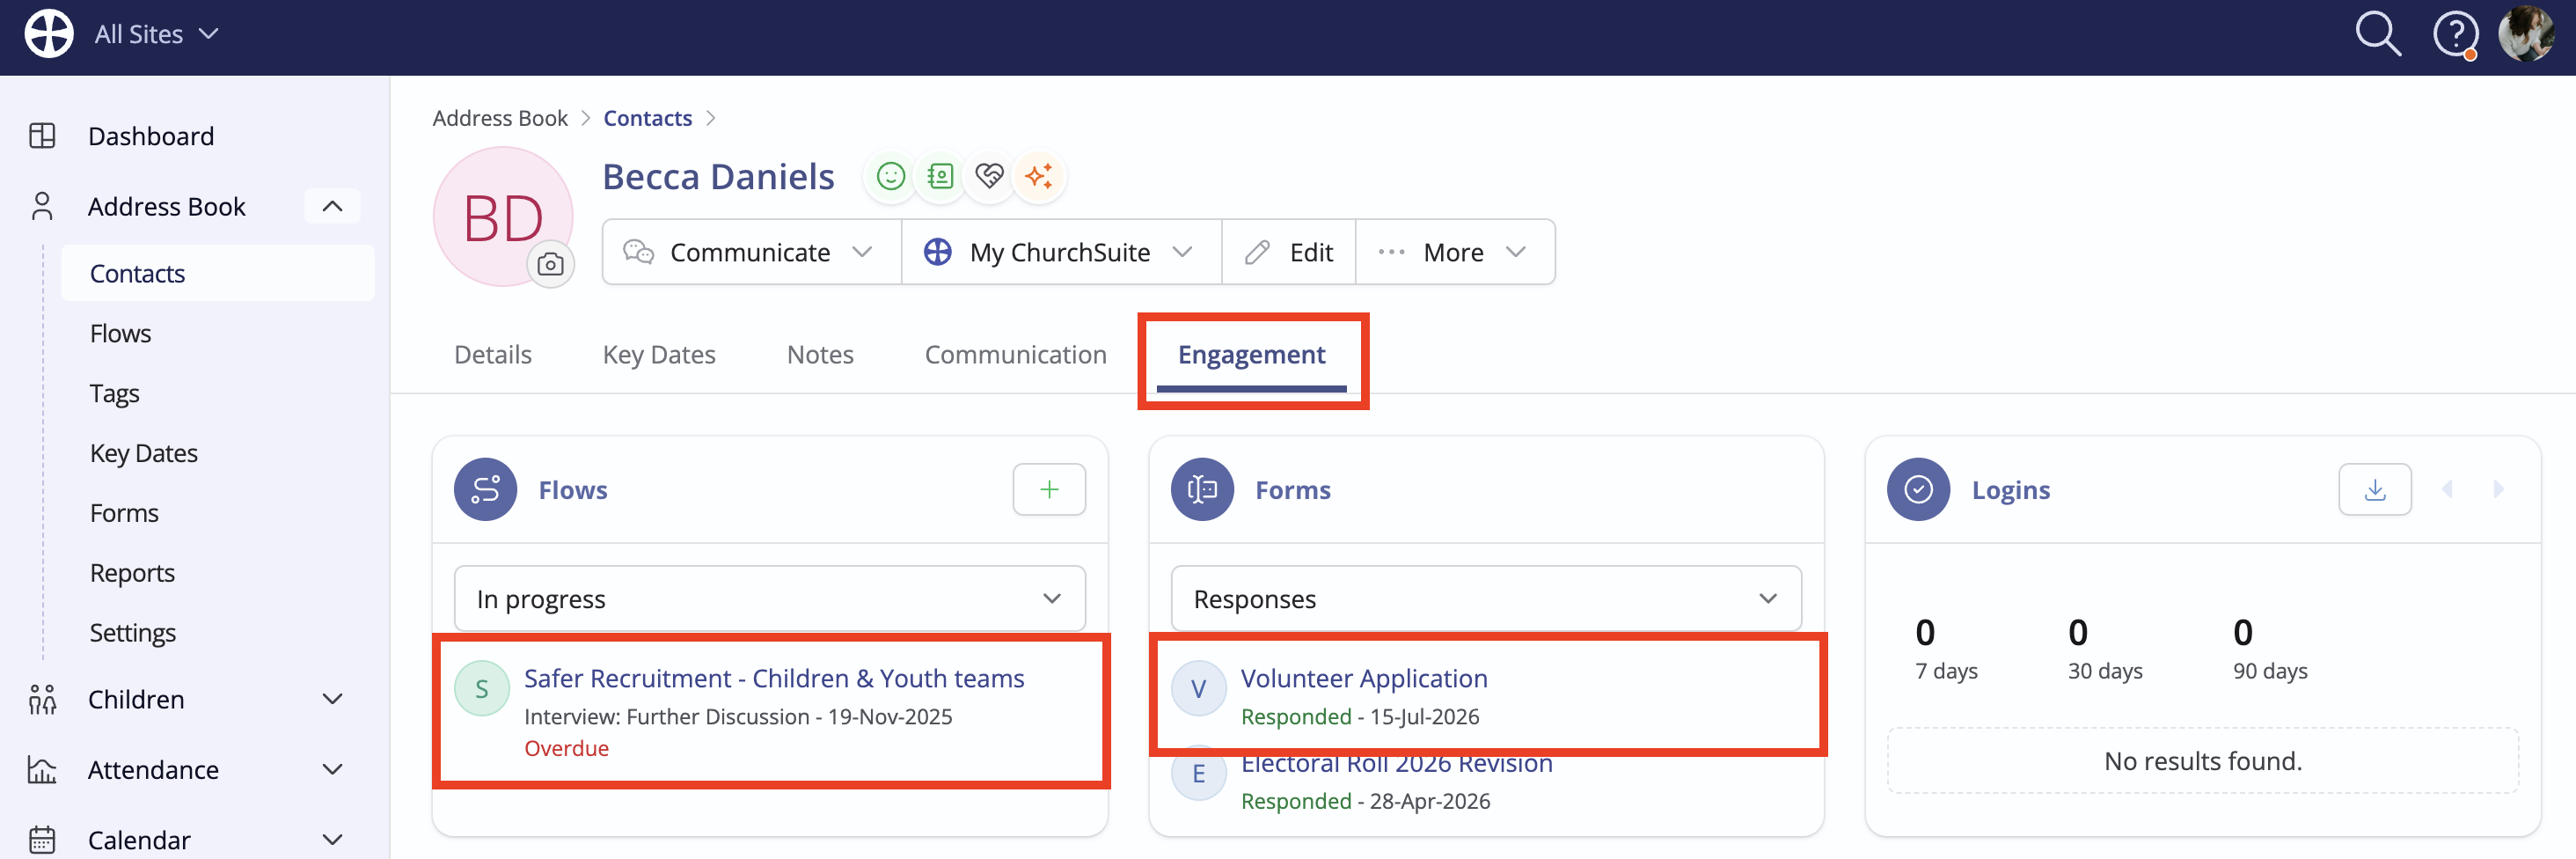
Task: Click the E avatar of Electoral Roll
Action: (x=1198, y=773)
